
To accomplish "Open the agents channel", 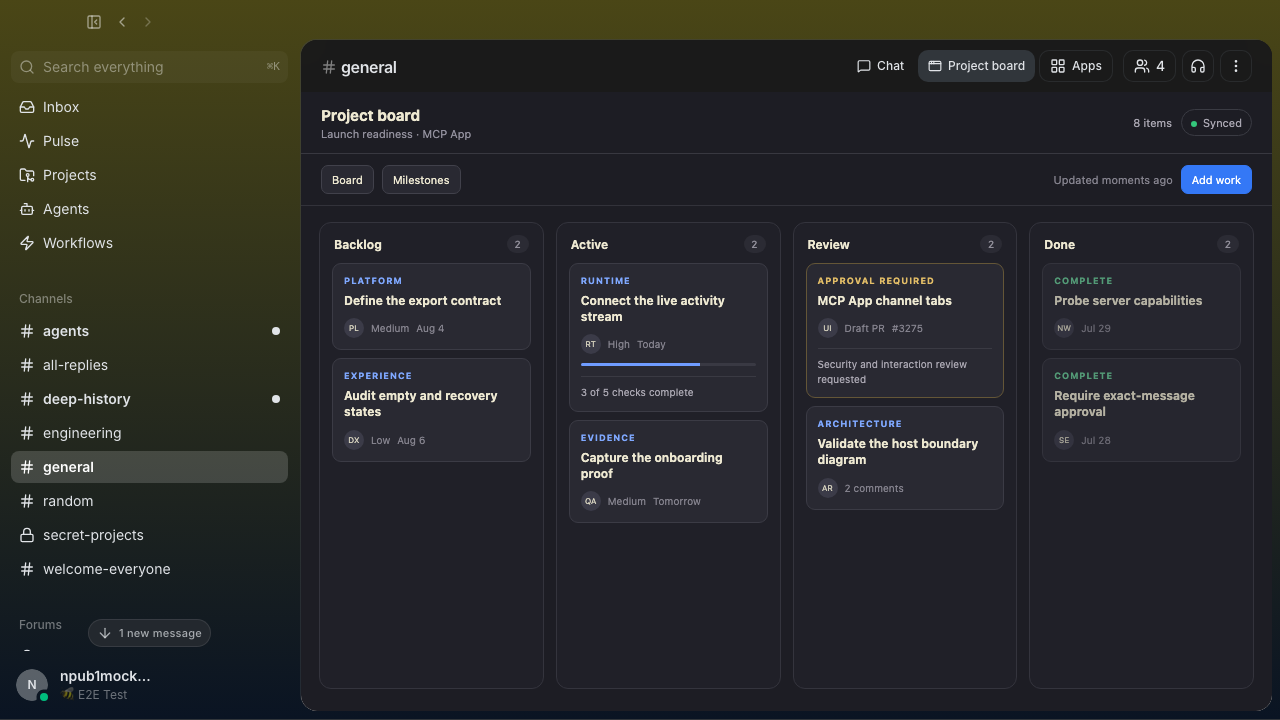I will click(149, 331).
